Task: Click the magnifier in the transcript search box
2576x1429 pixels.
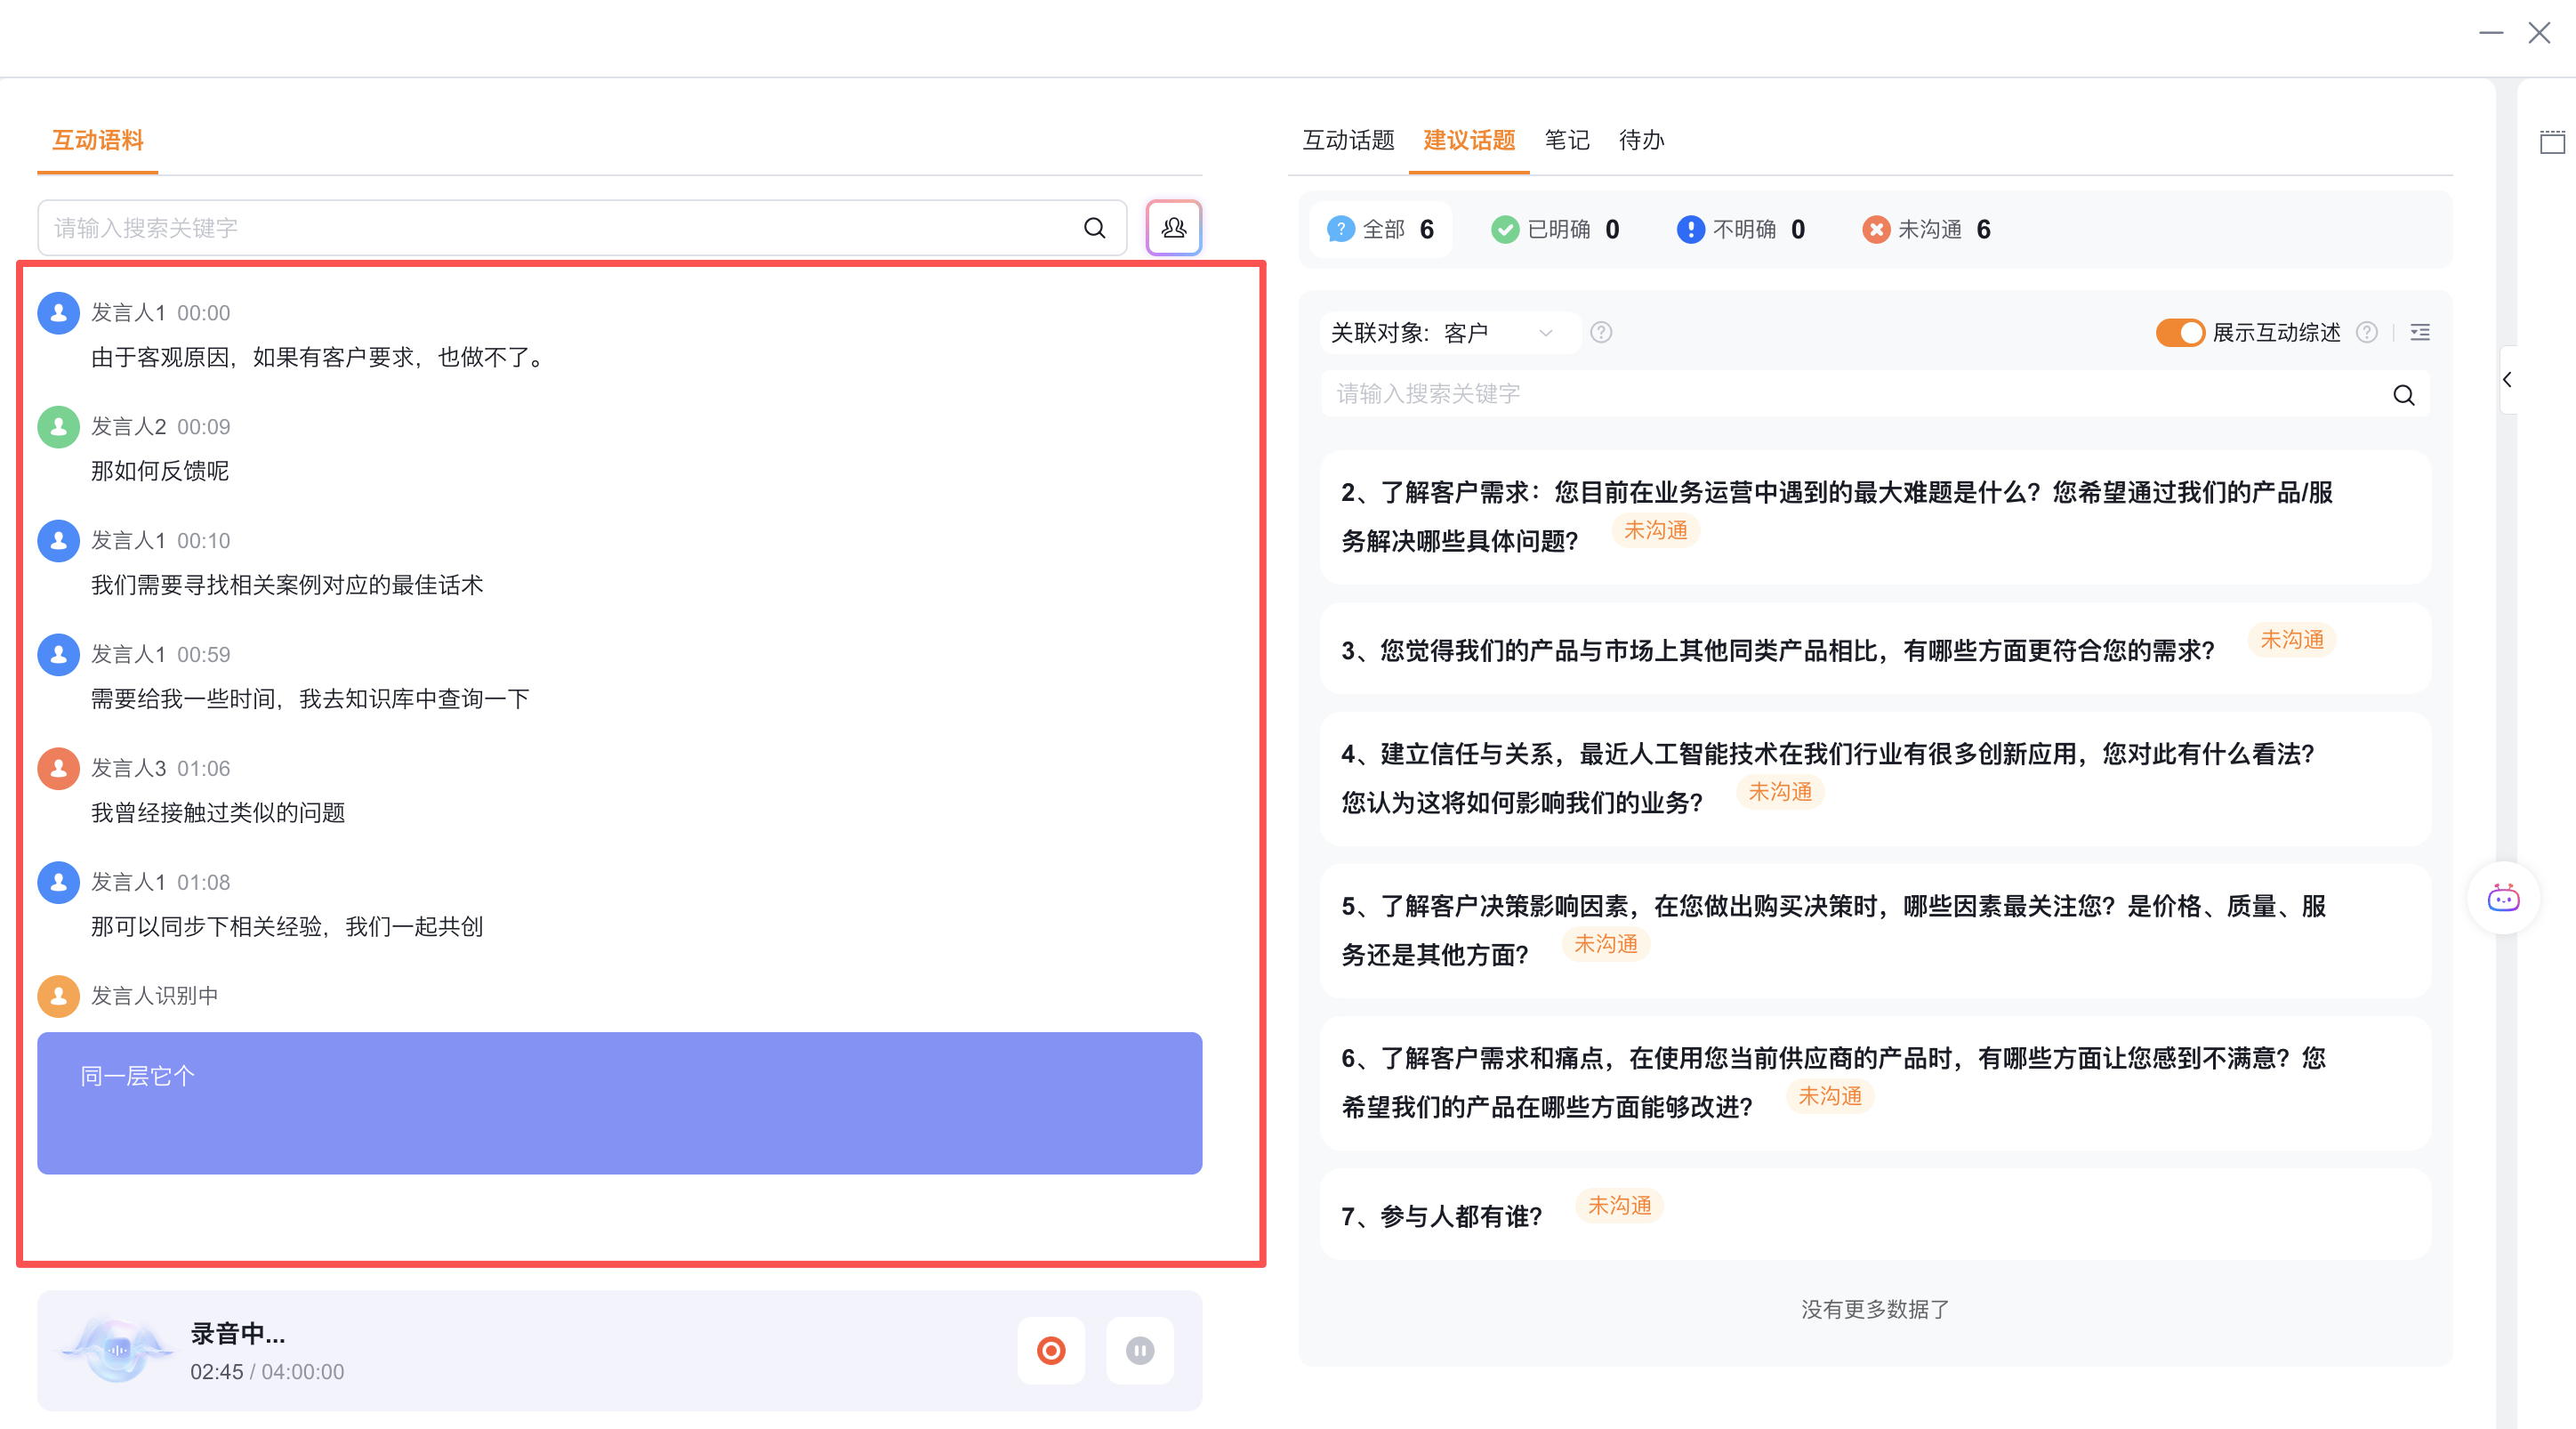Action: click(1095, 228)
